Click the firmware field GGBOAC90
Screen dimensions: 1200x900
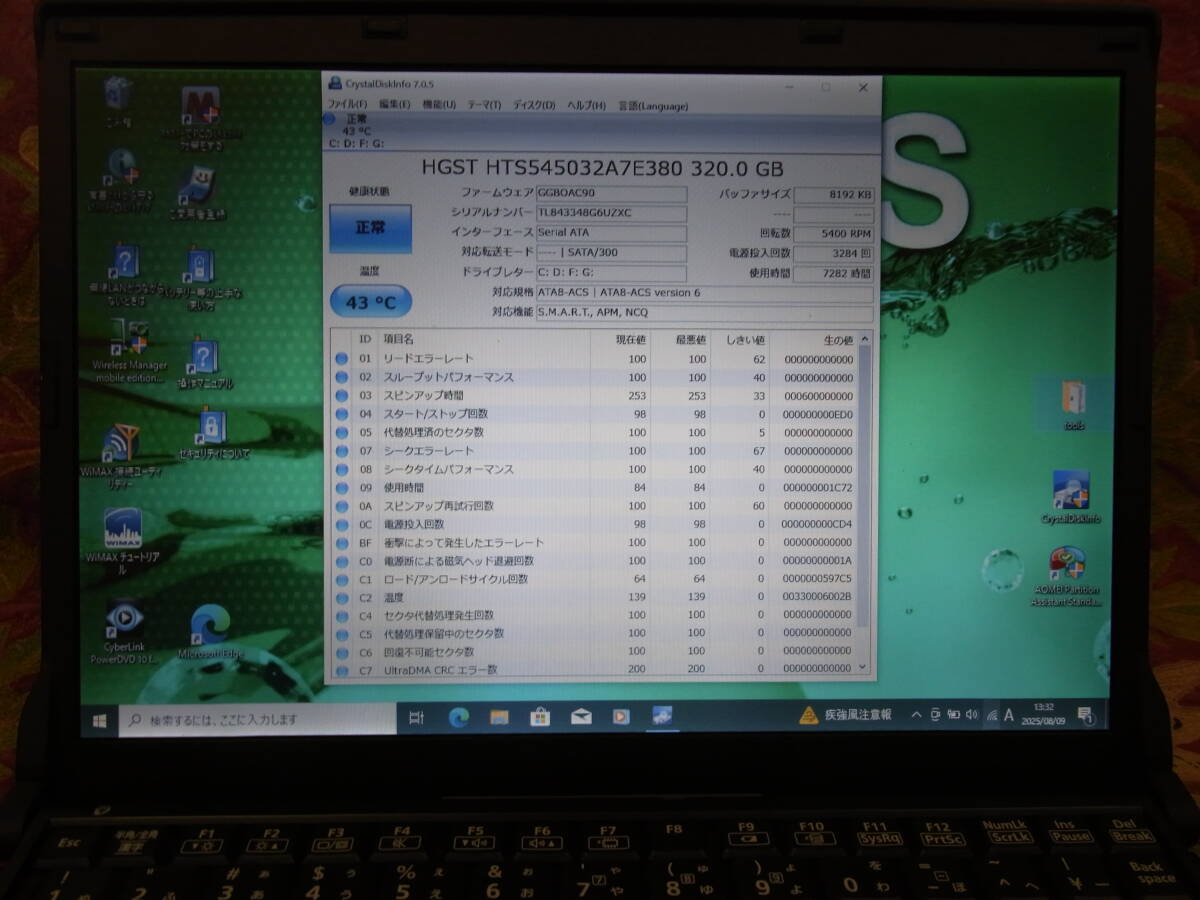coord(611,194)
